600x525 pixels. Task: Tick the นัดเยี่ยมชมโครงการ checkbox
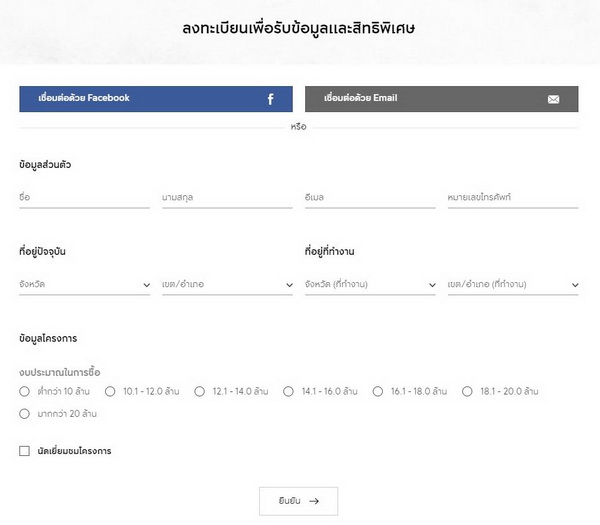pos(24,451)
